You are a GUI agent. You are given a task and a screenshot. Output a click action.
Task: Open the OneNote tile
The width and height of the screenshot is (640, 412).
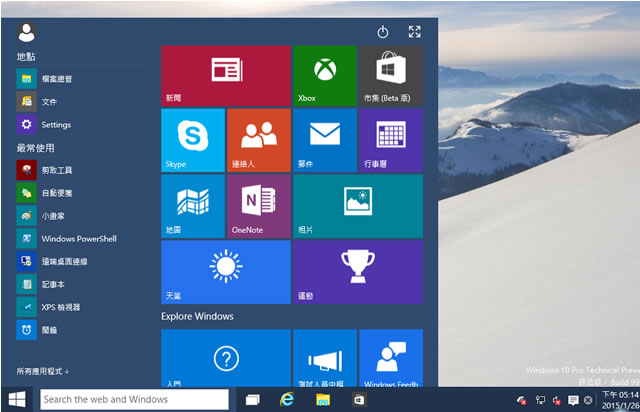[258, 206]
